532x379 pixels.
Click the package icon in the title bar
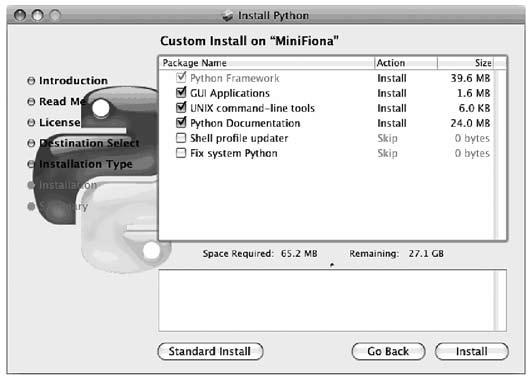click(x=228, y=15)
